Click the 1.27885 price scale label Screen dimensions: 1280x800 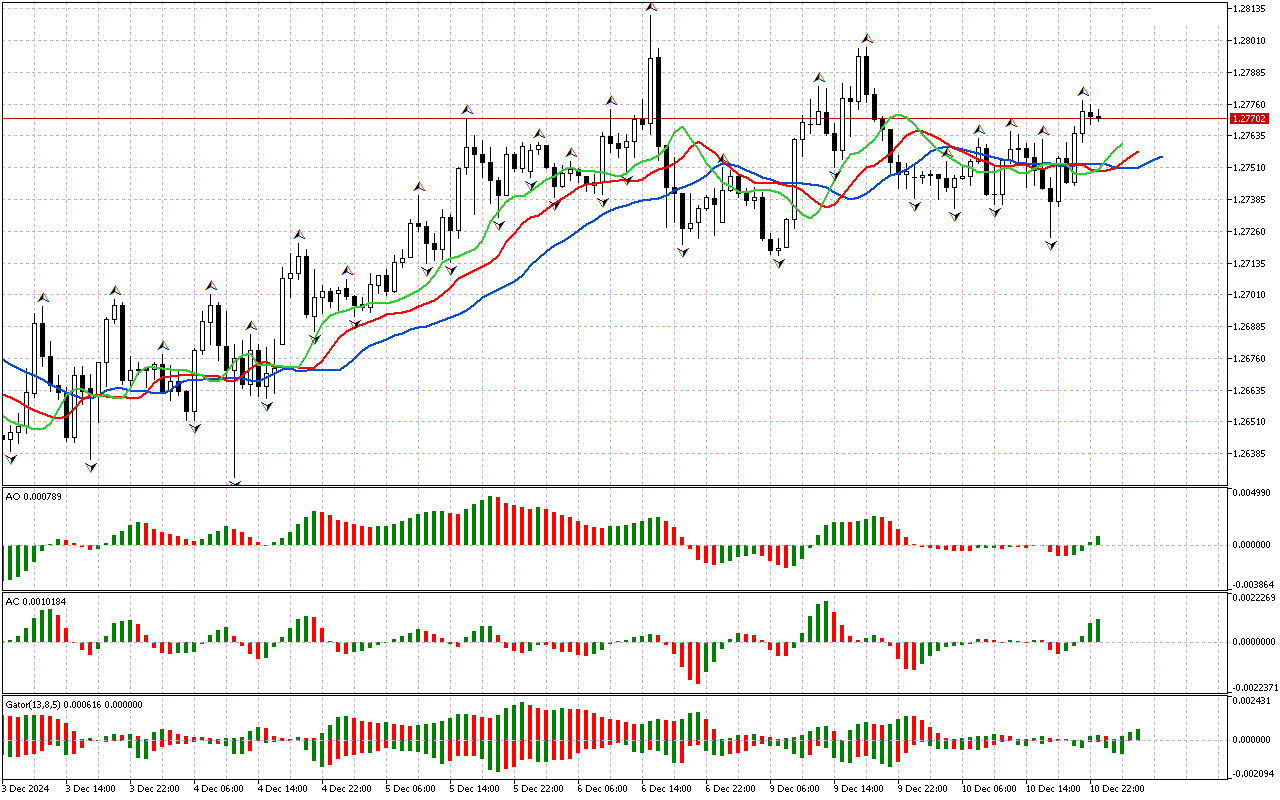click(x=1250, y=72)
